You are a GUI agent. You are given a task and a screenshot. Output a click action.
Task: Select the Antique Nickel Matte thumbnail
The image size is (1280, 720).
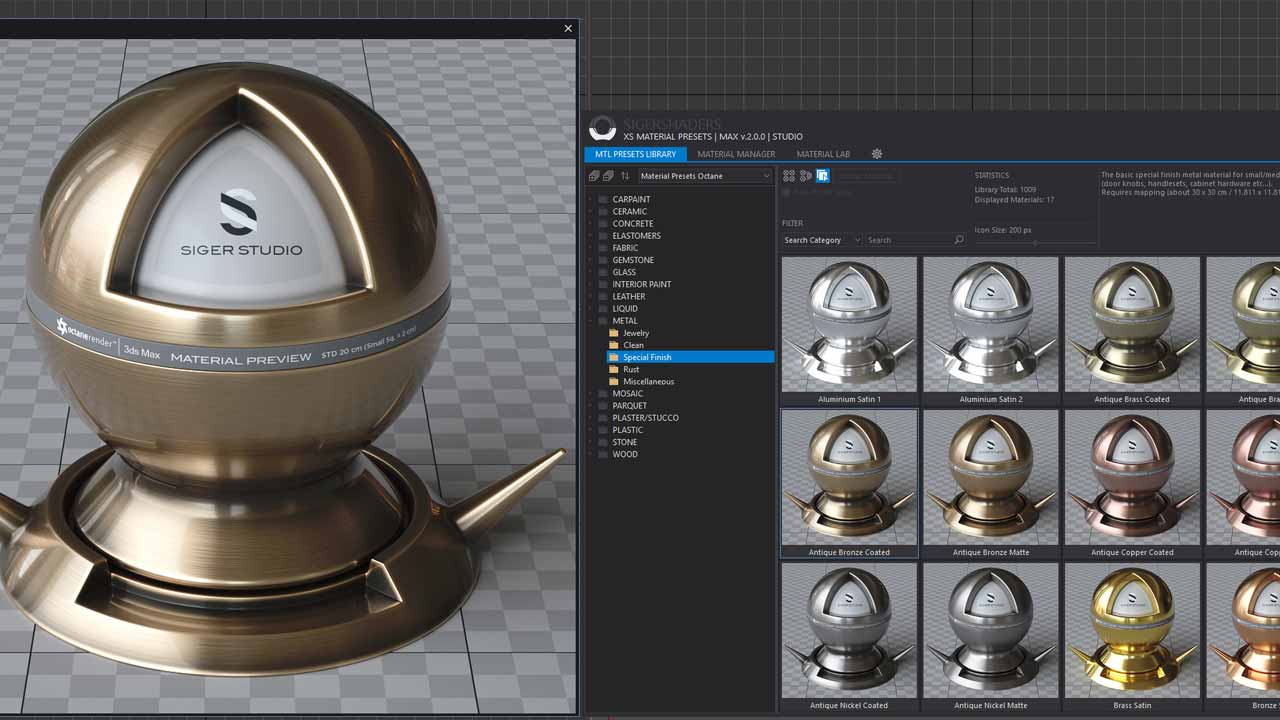[x=991, y=630]
